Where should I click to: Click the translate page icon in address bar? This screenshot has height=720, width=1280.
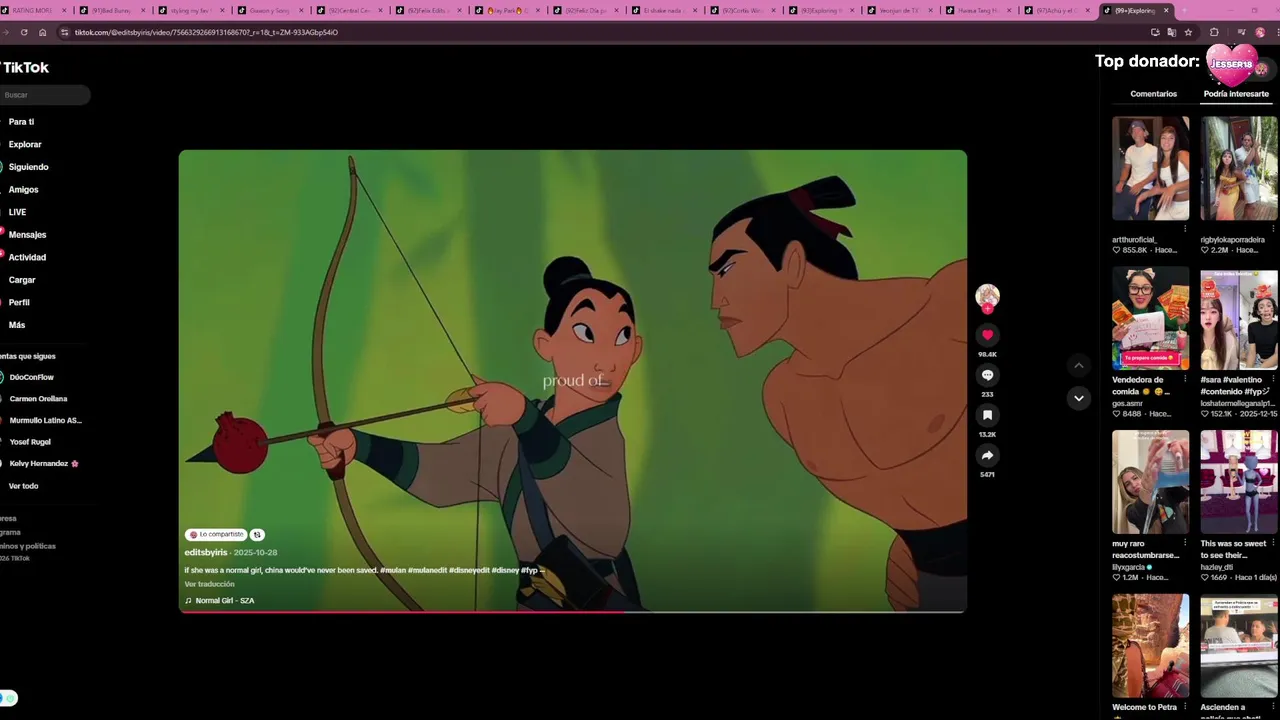point(1171,32)
